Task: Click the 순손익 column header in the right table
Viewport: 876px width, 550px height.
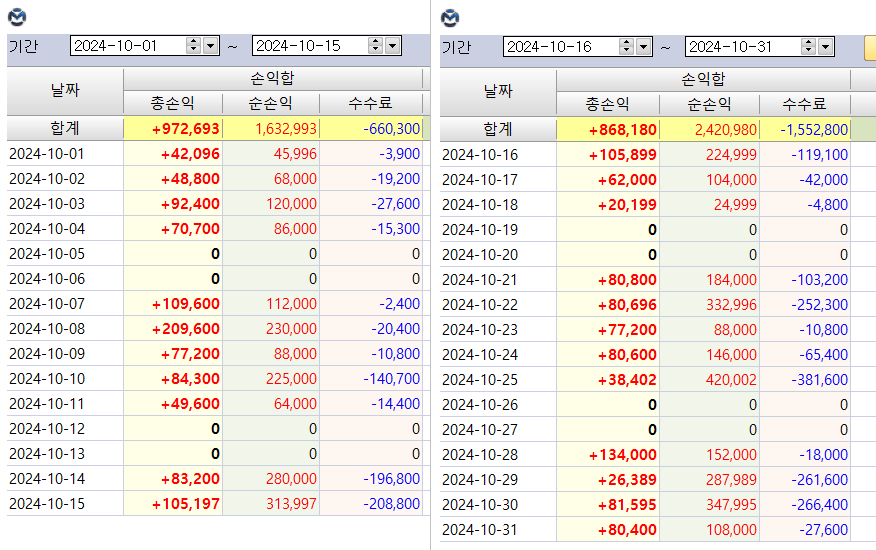Action: [x=710, y=104]
